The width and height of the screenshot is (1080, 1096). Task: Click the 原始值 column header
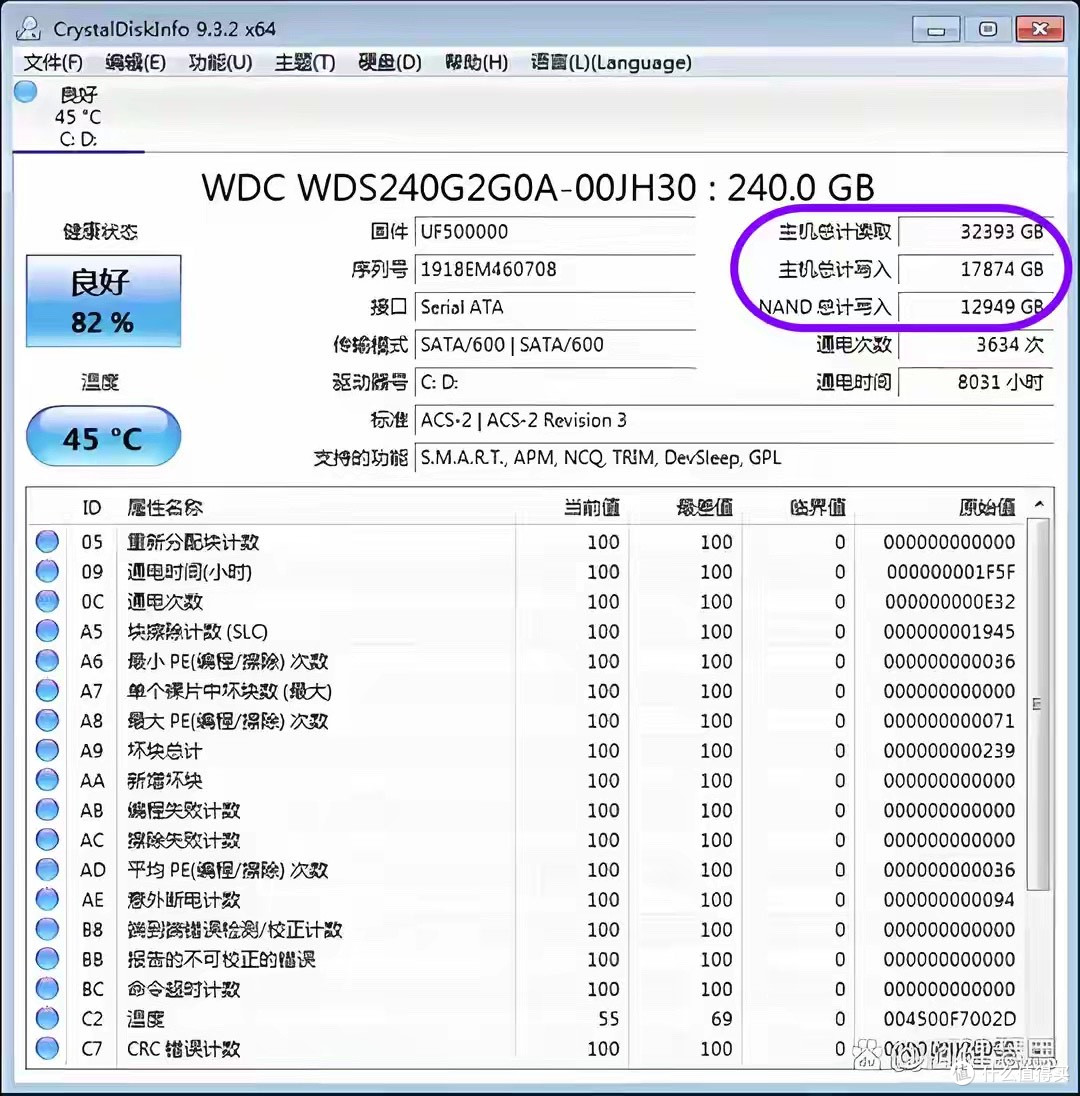pyautogui.click(x=986, y=507)
